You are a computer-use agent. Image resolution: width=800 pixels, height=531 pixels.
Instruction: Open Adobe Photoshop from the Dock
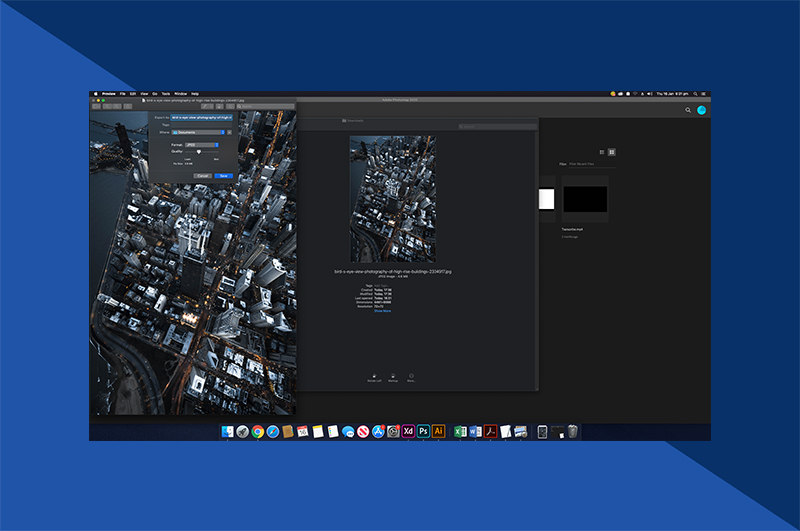click(x=423, y=432)
